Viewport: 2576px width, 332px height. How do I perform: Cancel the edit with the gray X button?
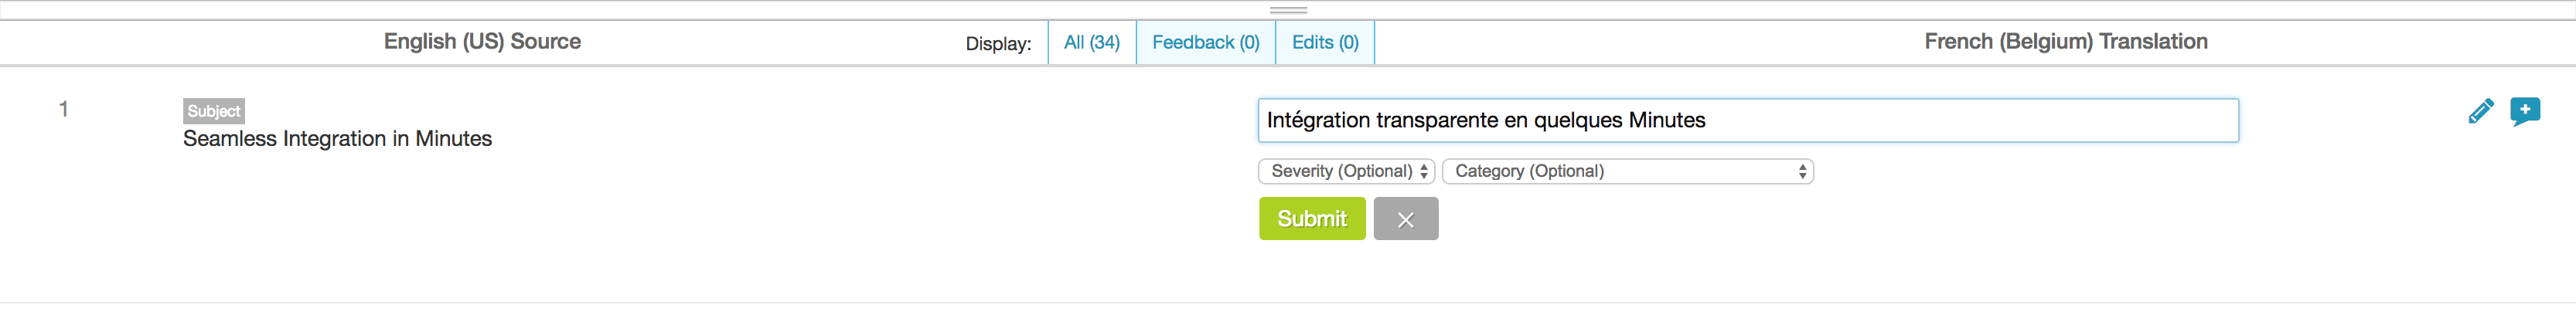point(1405,219)
